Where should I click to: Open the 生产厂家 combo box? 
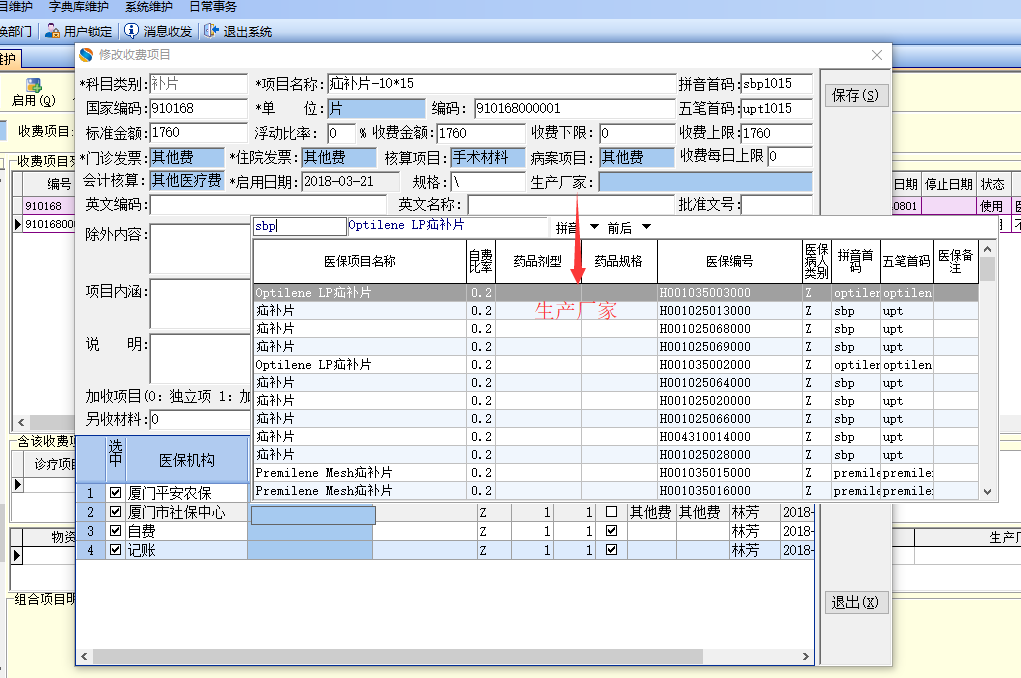pos(705,182)
